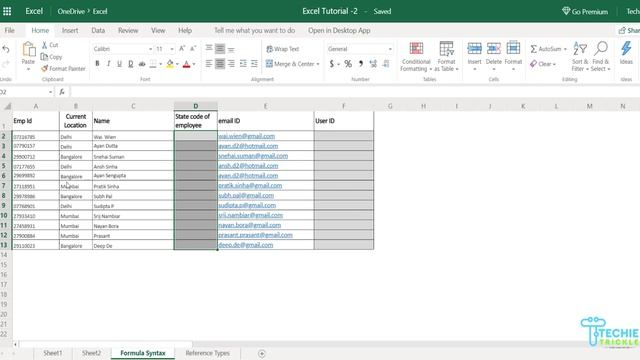The height and width of the screenshot is (360, 640).
Task: Toggle Strikethrough formatting
Action: point(142,64)
